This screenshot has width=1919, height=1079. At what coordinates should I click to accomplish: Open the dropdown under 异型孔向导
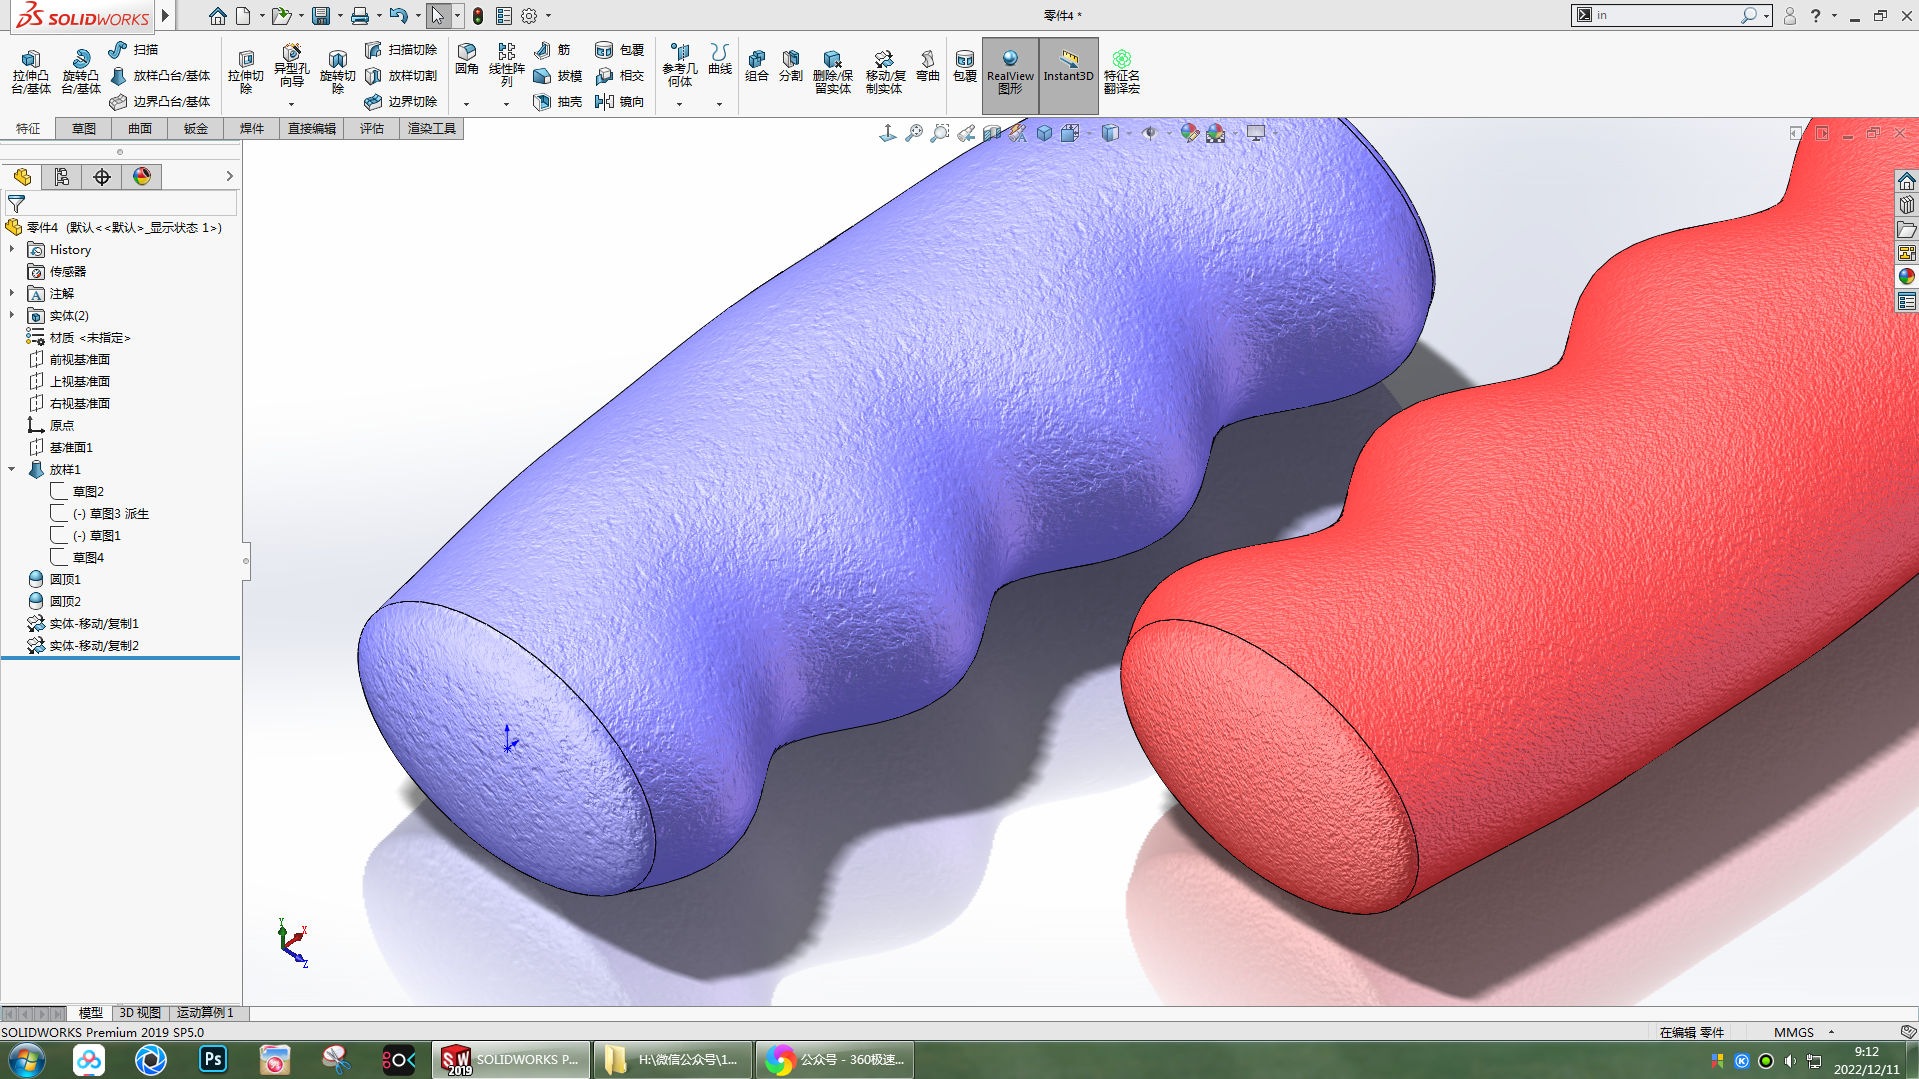point(291,104)
